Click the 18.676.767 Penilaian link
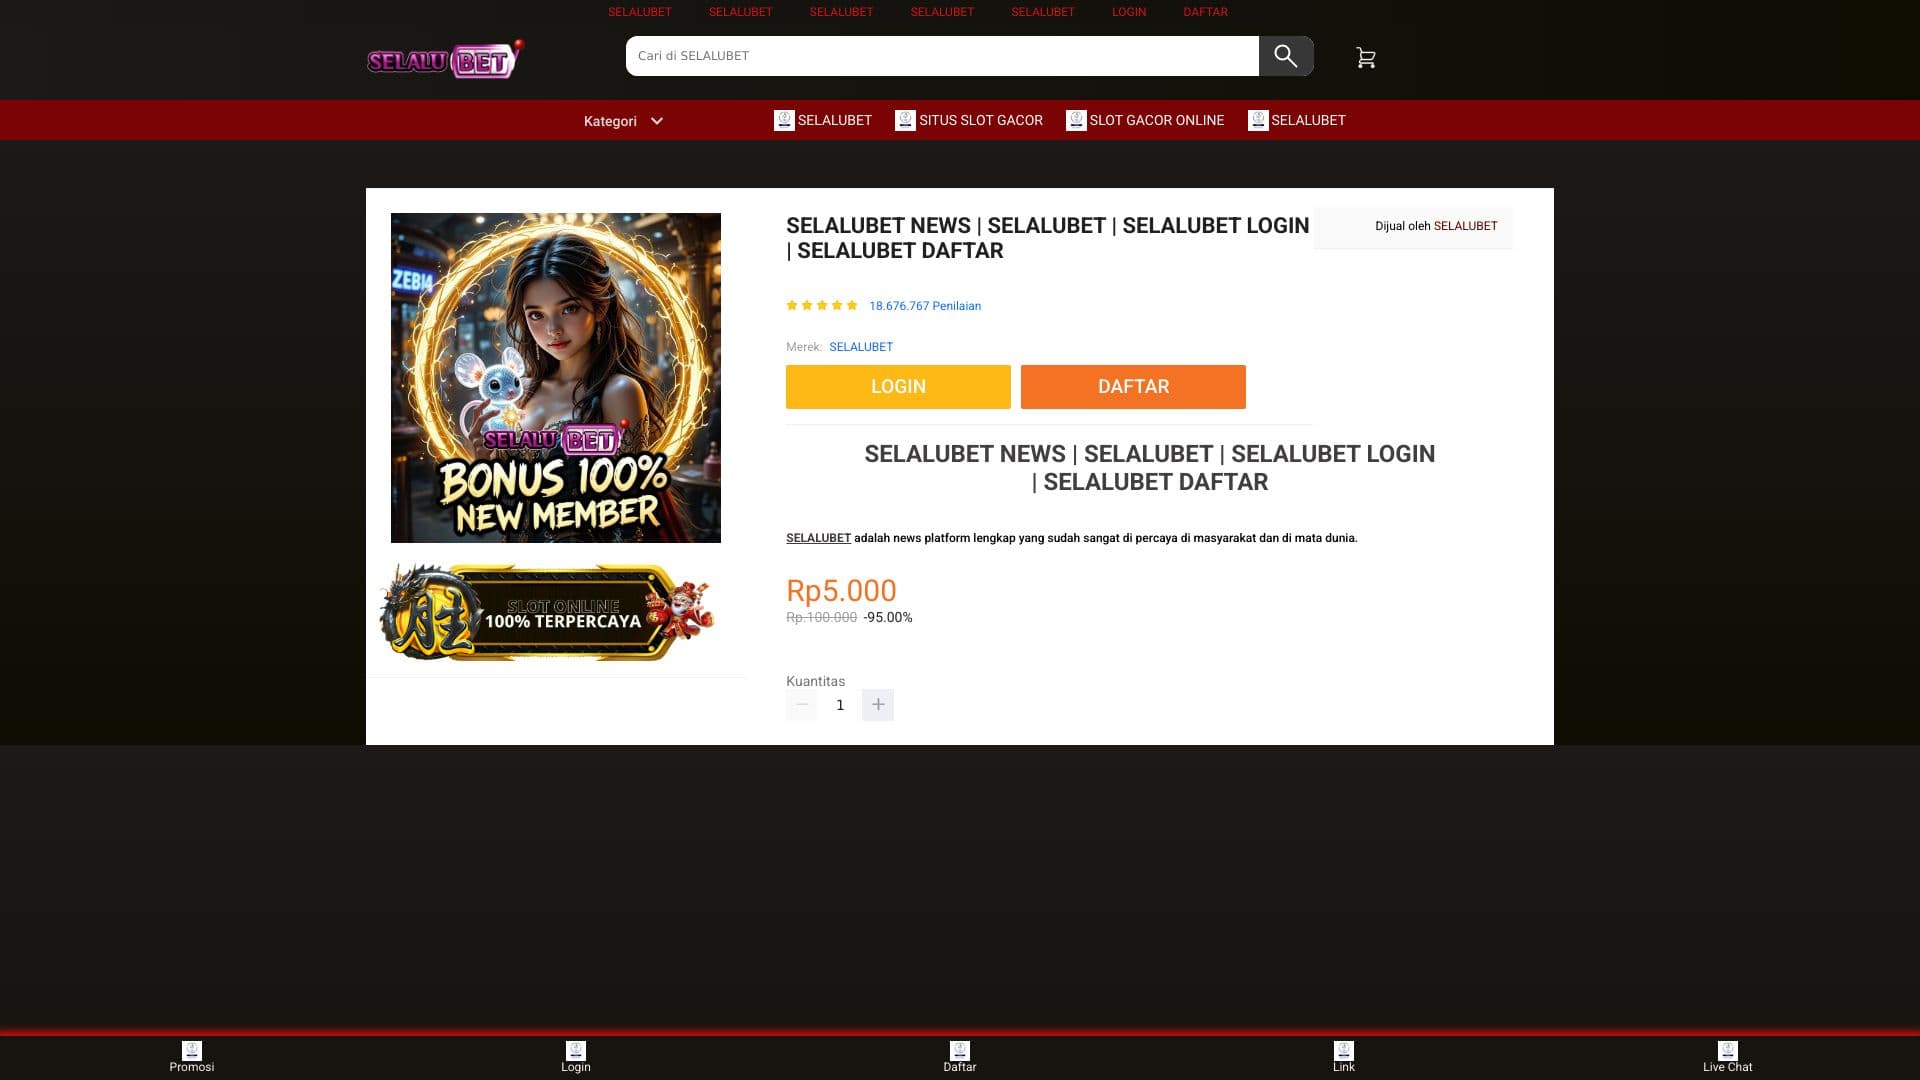Screen dimensions: 1920x1080 coord(925,306)
